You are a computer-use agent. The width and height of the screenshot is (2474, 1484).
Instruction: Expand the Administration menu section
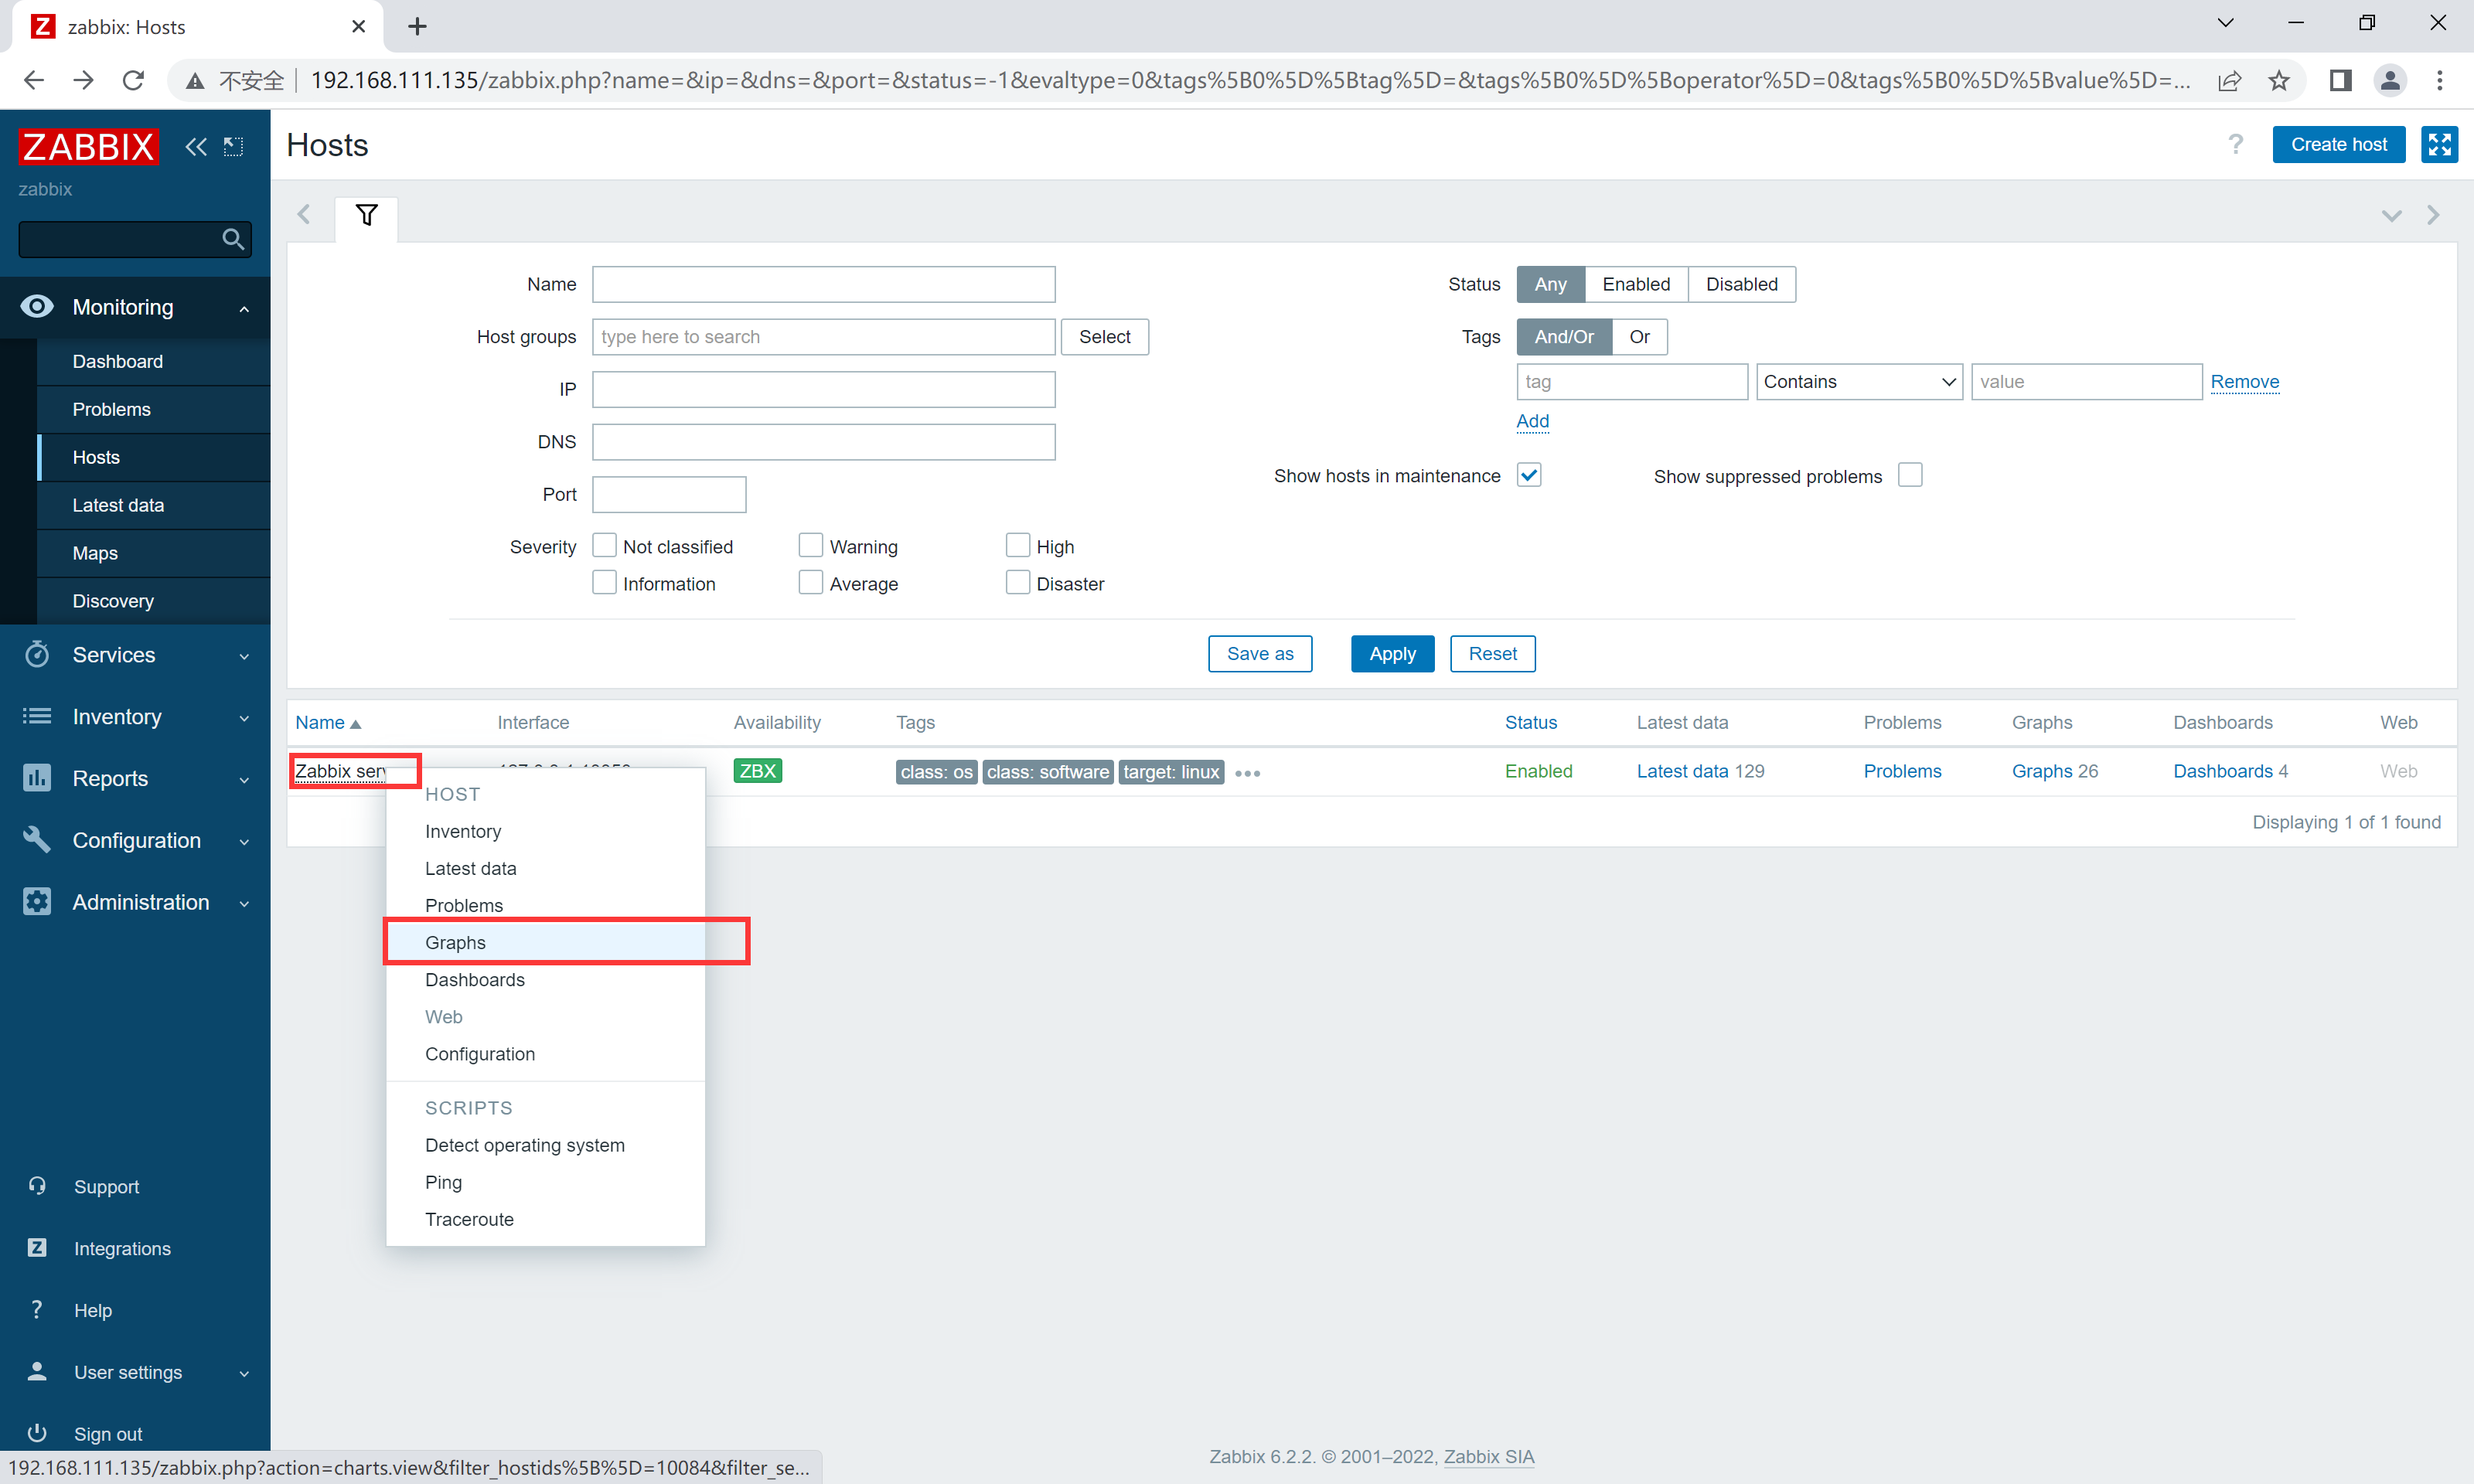pyautogui.click(x=244, y=903)
